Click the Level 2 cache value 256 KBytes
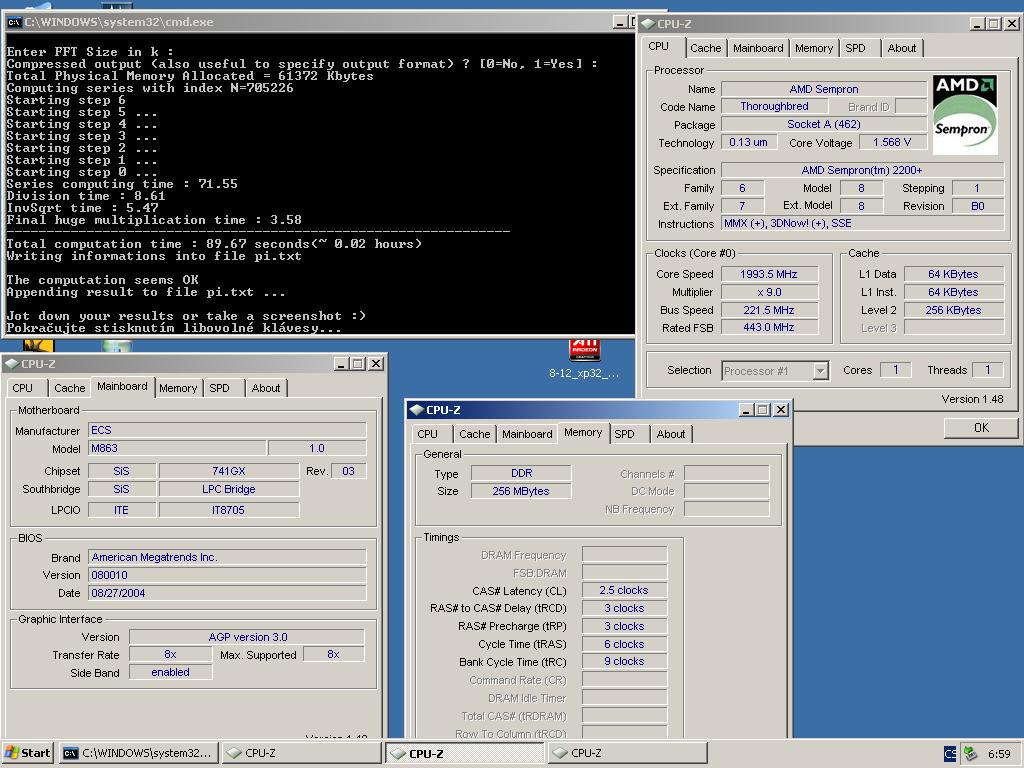Screen dimensions: 1024x768 (x=953, y=310)
